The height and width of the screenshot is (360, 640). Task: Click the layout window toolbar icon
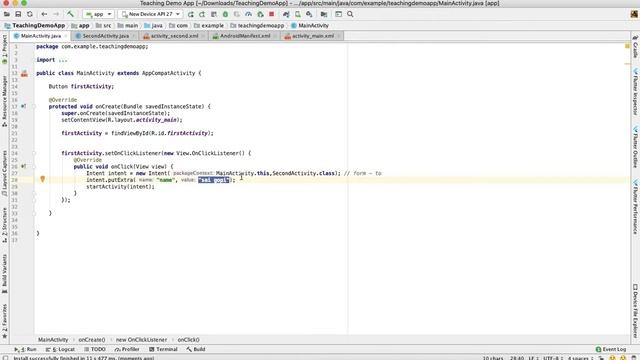(x=338, y=14)
